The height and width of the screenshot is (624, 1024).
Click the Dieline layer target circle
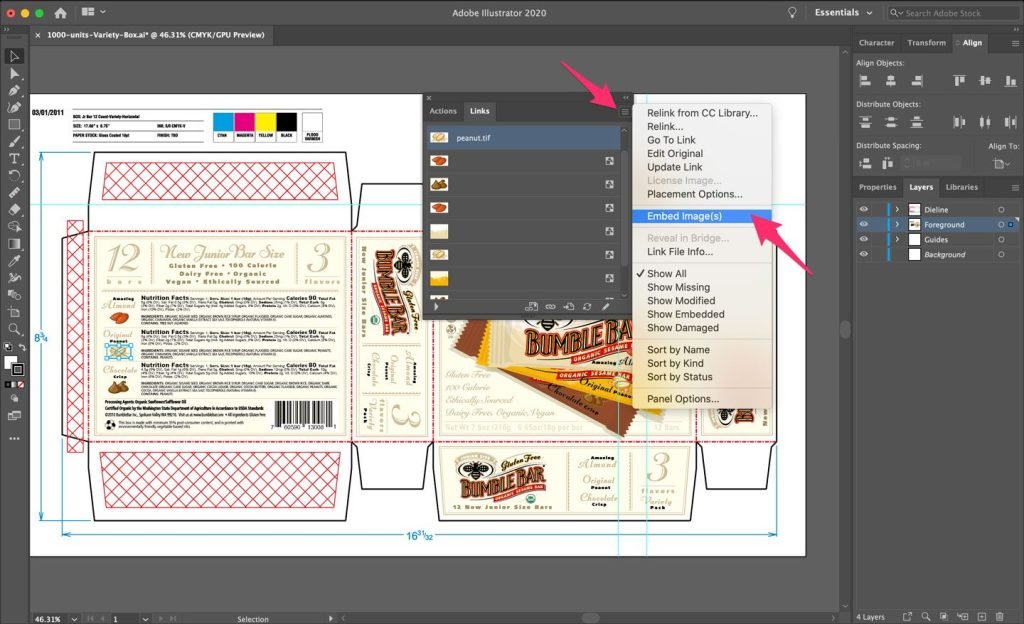(1000, 210)
